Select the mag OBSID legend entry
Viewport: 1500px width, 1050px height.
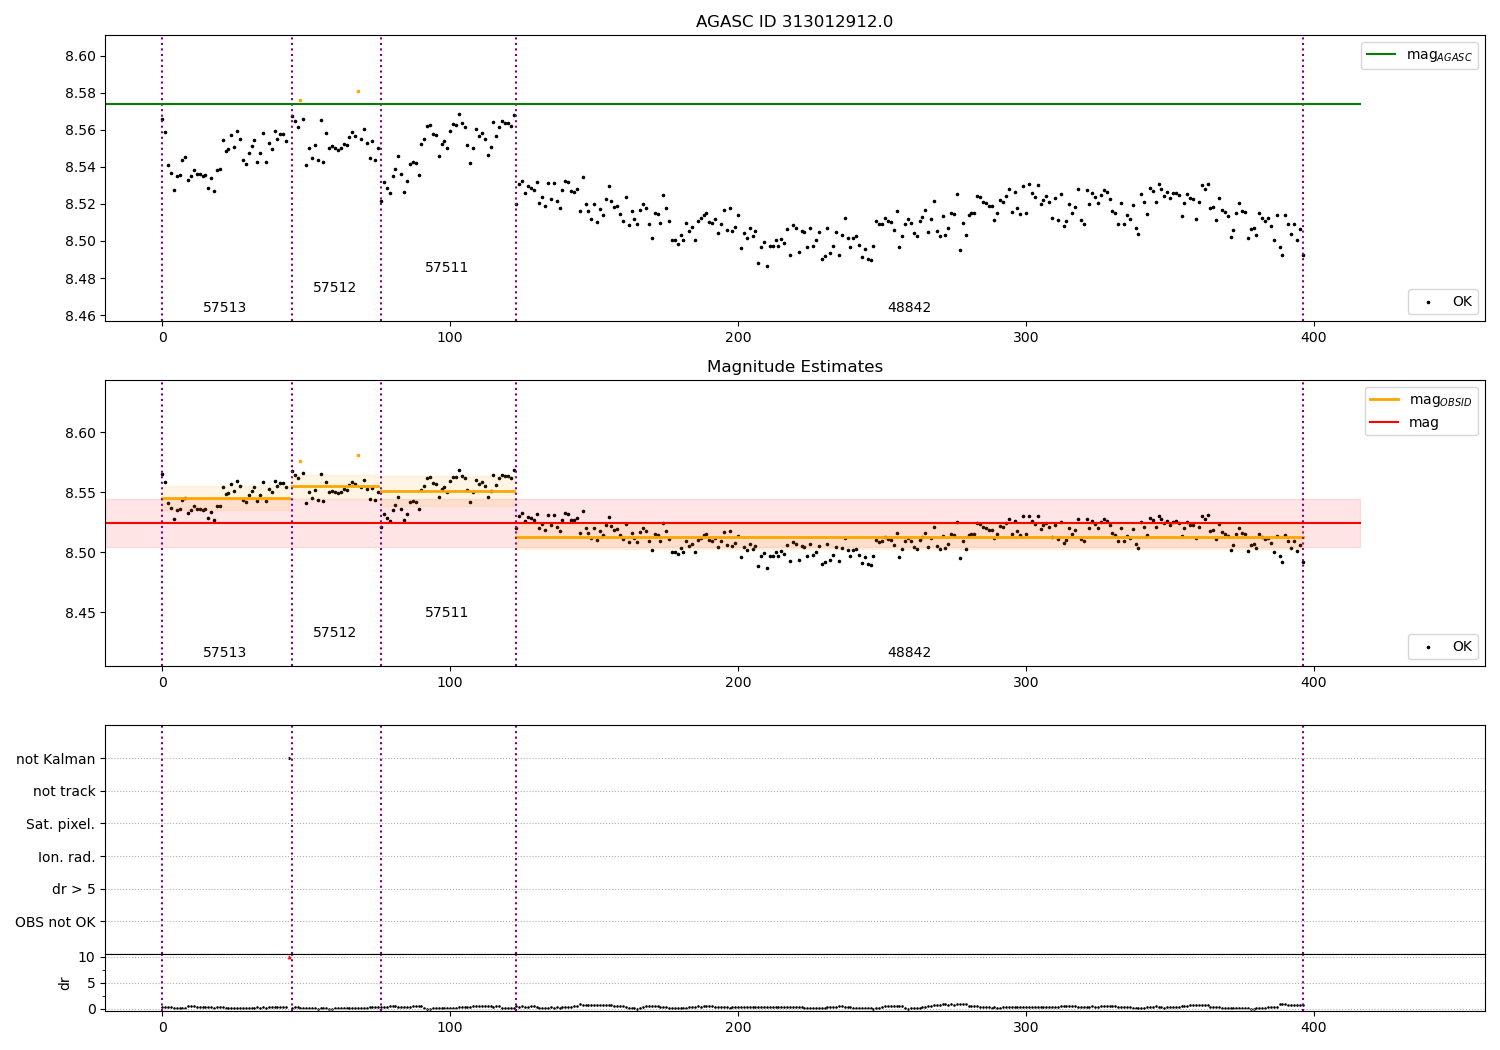click(1421, 400)
